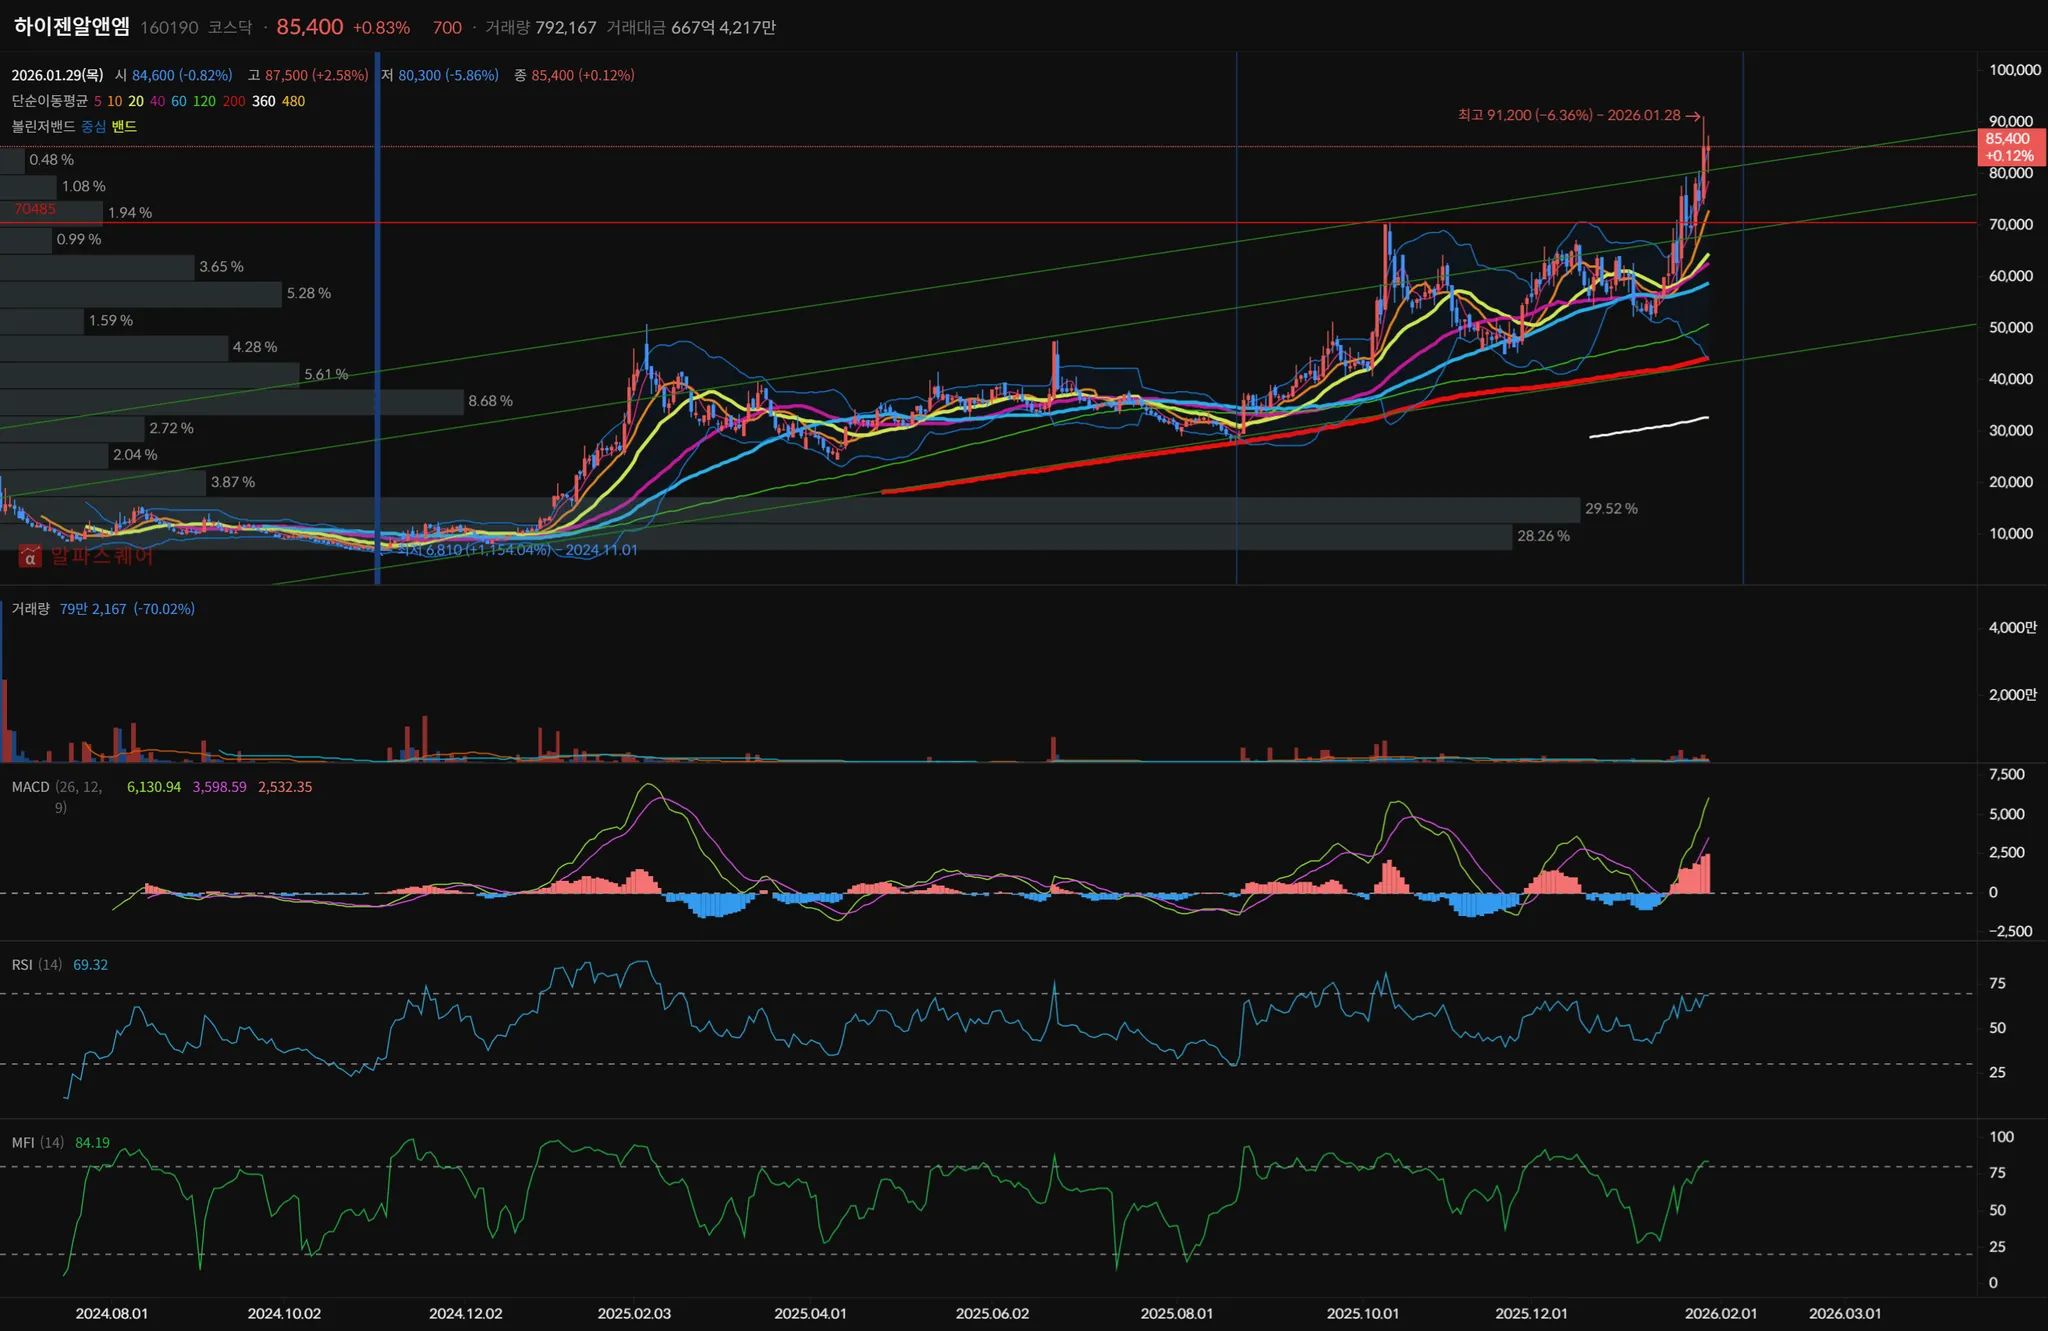Open the 단순이동평균 indicator settings
The image size is (2048, 1331).
point(49,101)
